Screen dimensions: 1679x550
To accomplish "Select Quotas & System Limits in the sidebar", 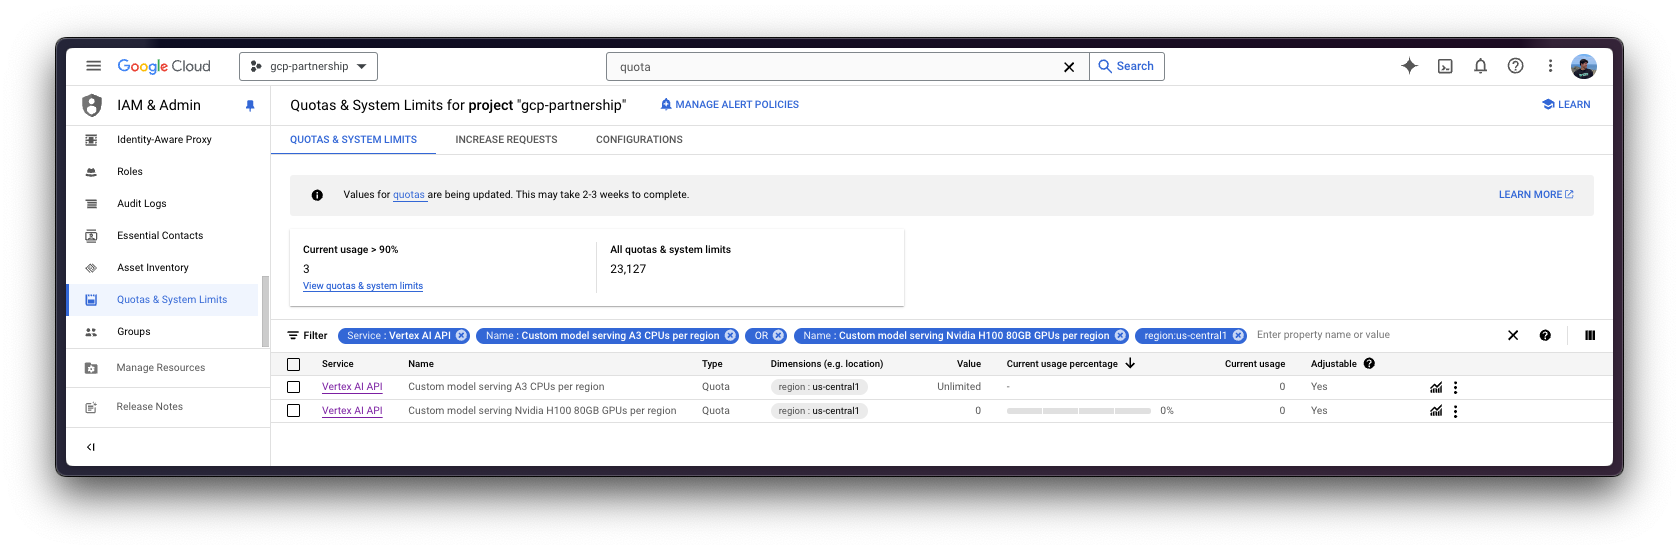I will pos(164,300).
